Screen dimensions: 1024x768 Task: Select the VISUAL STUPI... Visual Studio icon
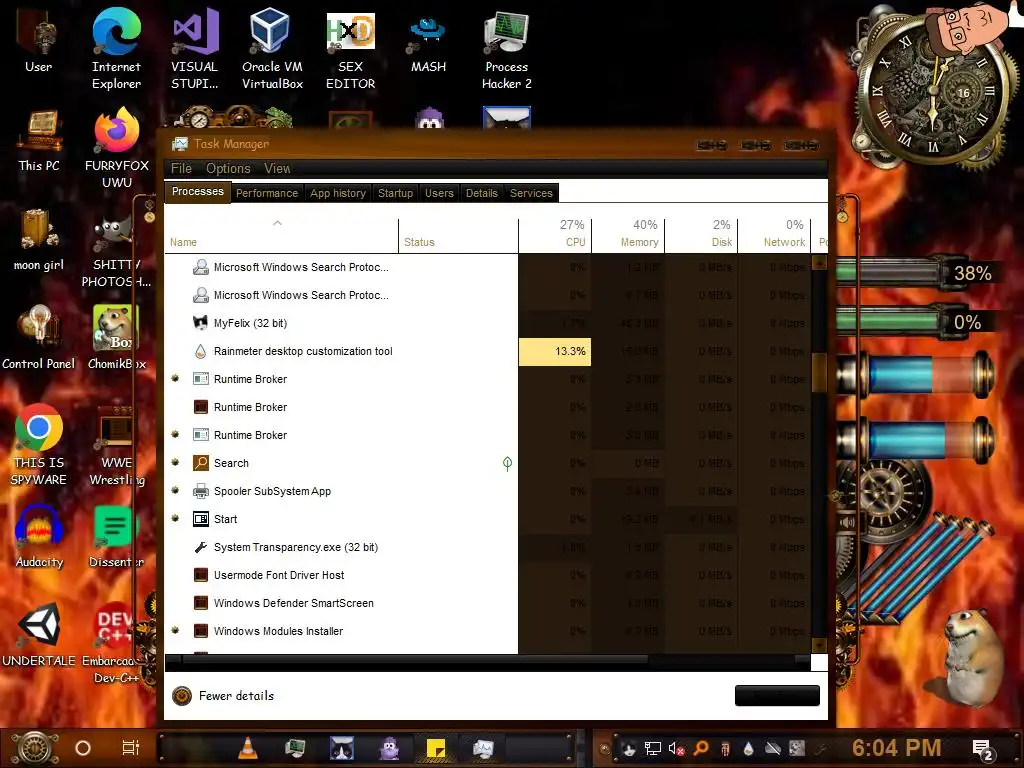[x=195, y=49]
